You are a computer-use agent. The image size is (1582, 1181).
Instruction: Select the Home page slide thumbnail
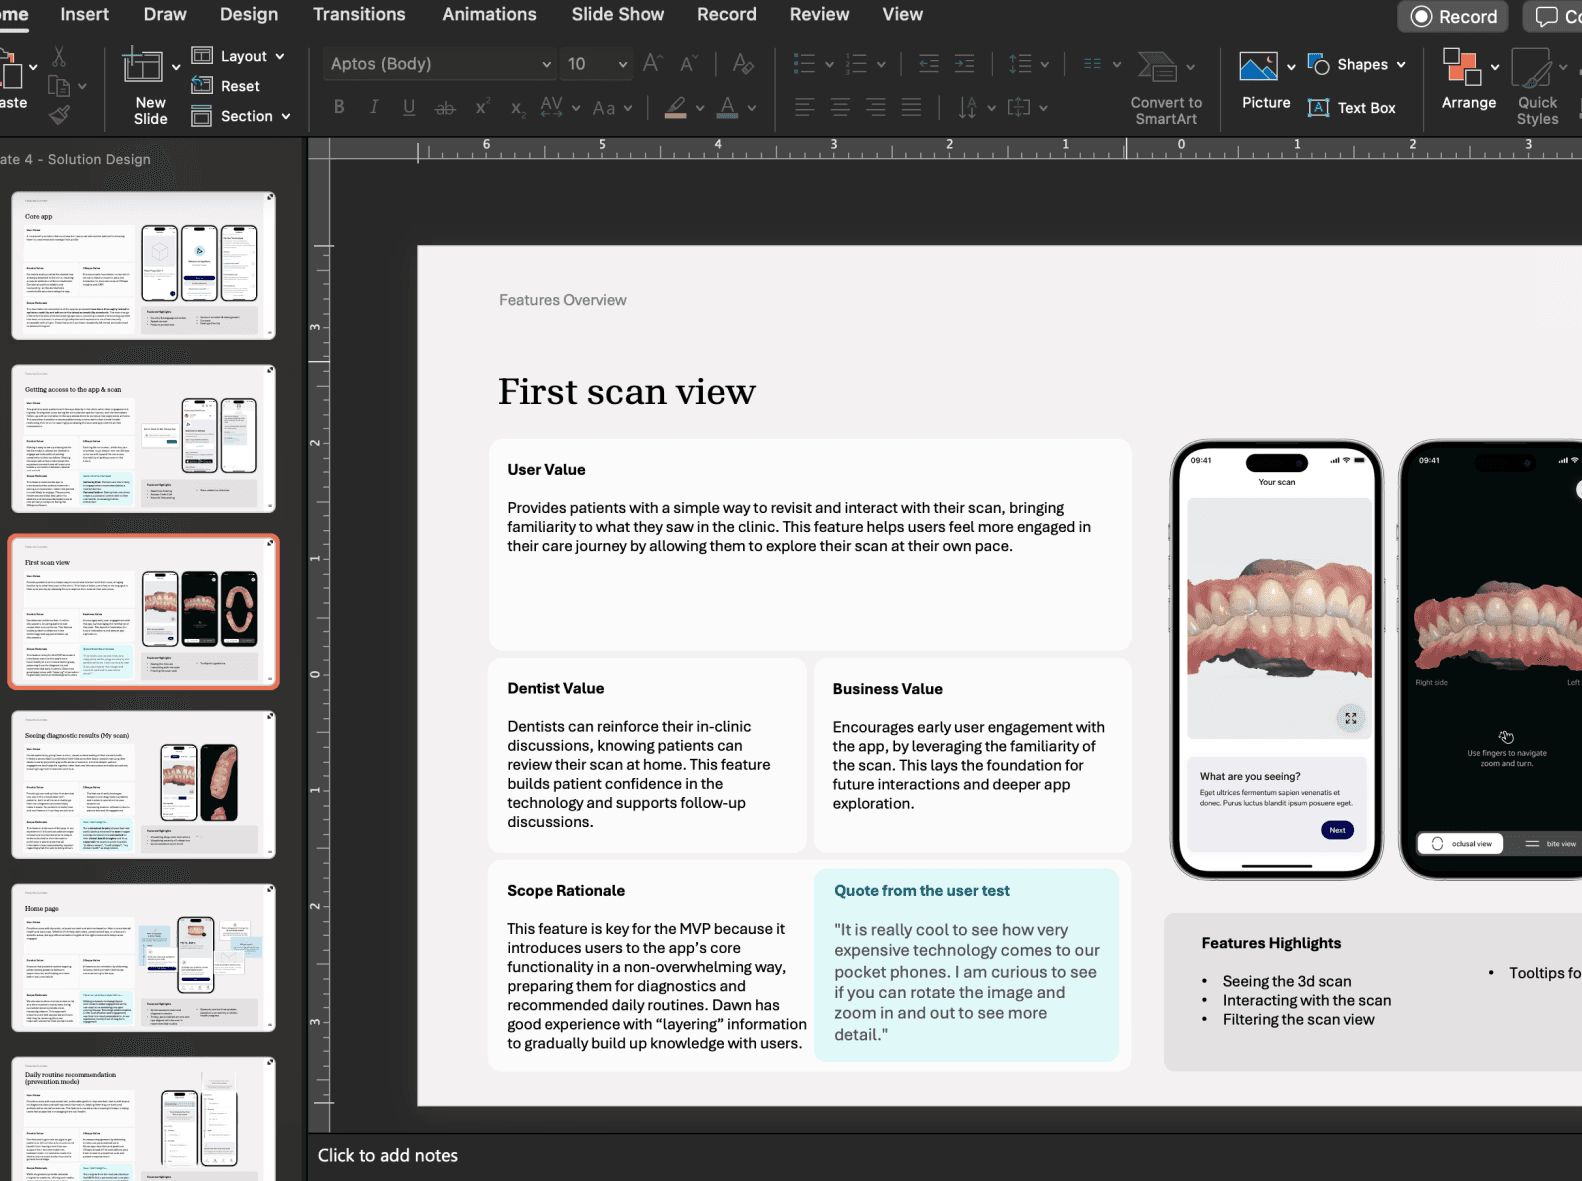143,957
